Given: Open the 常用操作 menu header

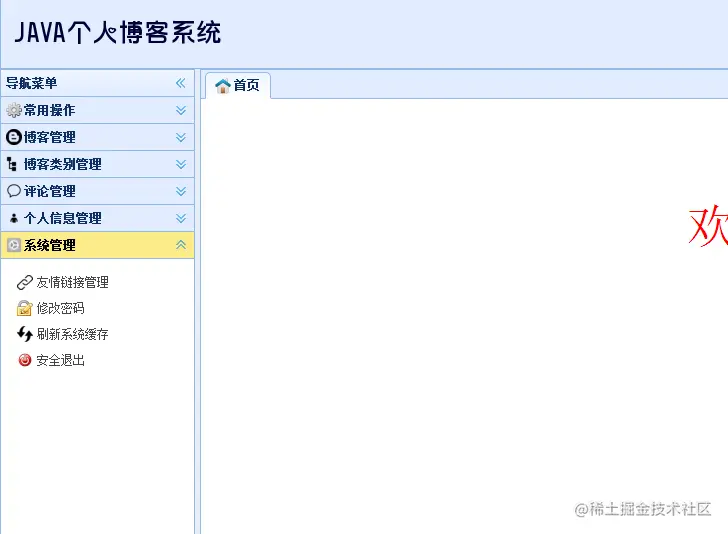Looking at the screenshot, I should tap(98, 110).
